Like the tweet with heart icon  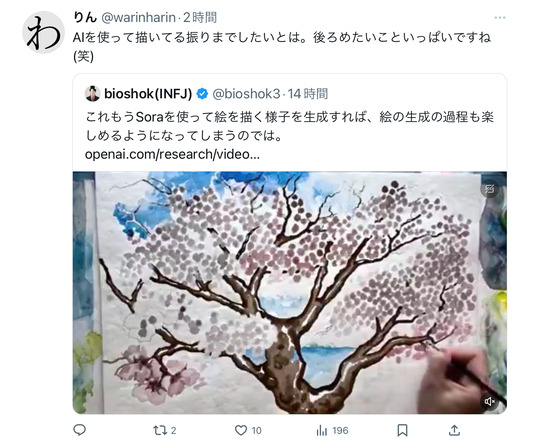(241, 430)
